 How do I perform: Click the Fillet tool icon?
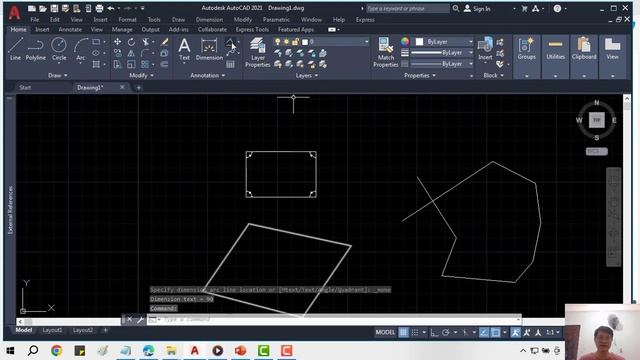[145, 53]
